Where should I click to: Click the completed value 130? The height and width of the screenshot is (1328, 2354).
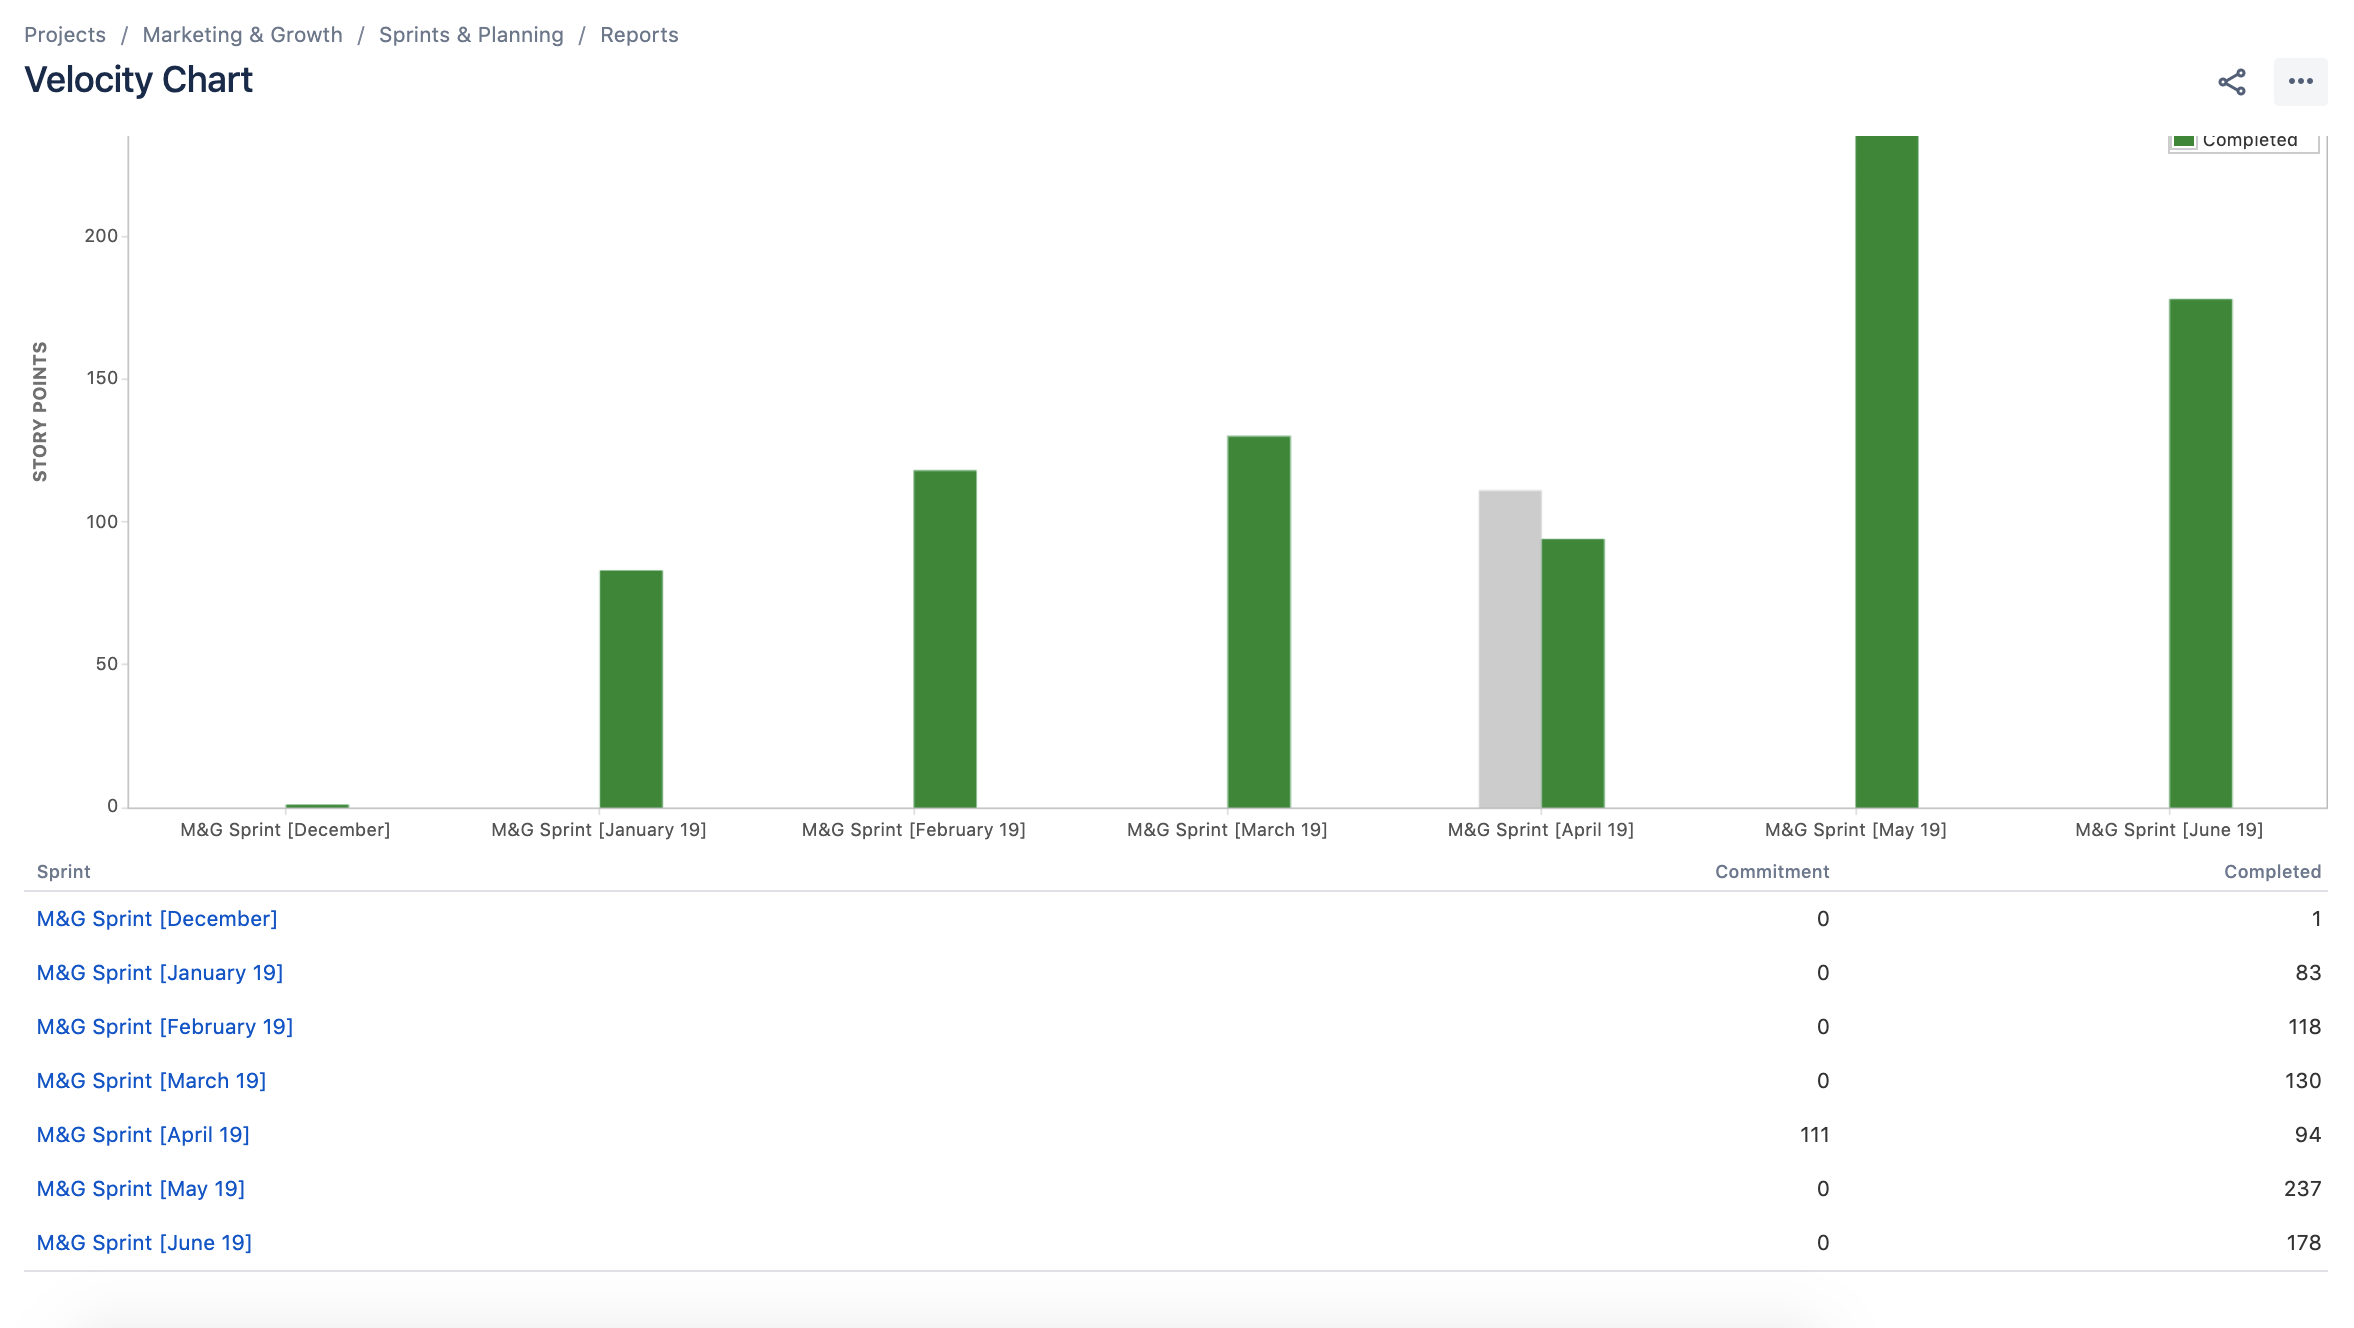[2303, 1081]
